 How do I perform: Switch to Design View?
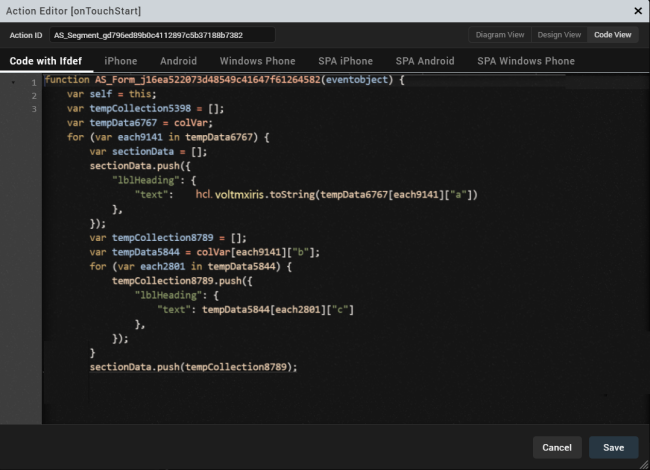pos(558,35)
